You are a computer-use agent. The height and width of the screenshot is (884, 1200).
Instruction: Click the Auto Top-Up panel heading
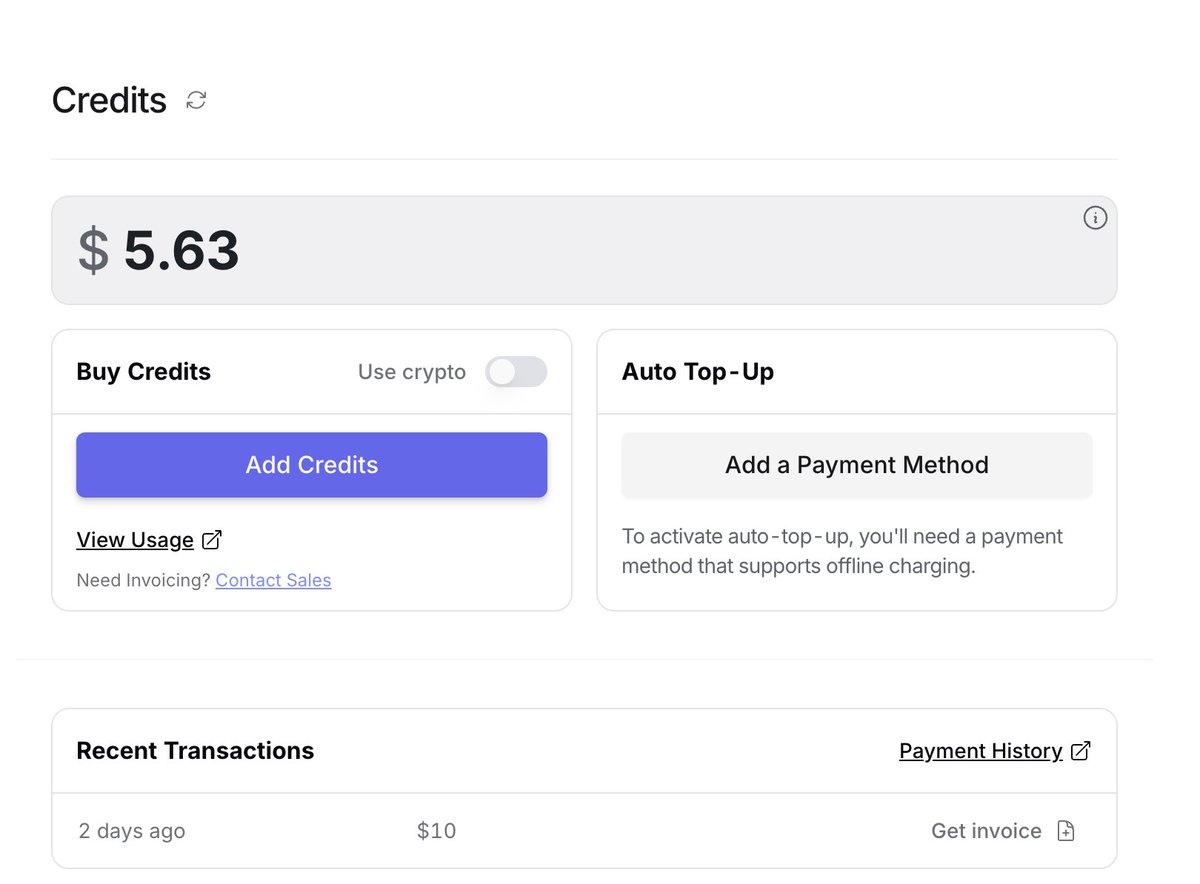tap(698, 372)
